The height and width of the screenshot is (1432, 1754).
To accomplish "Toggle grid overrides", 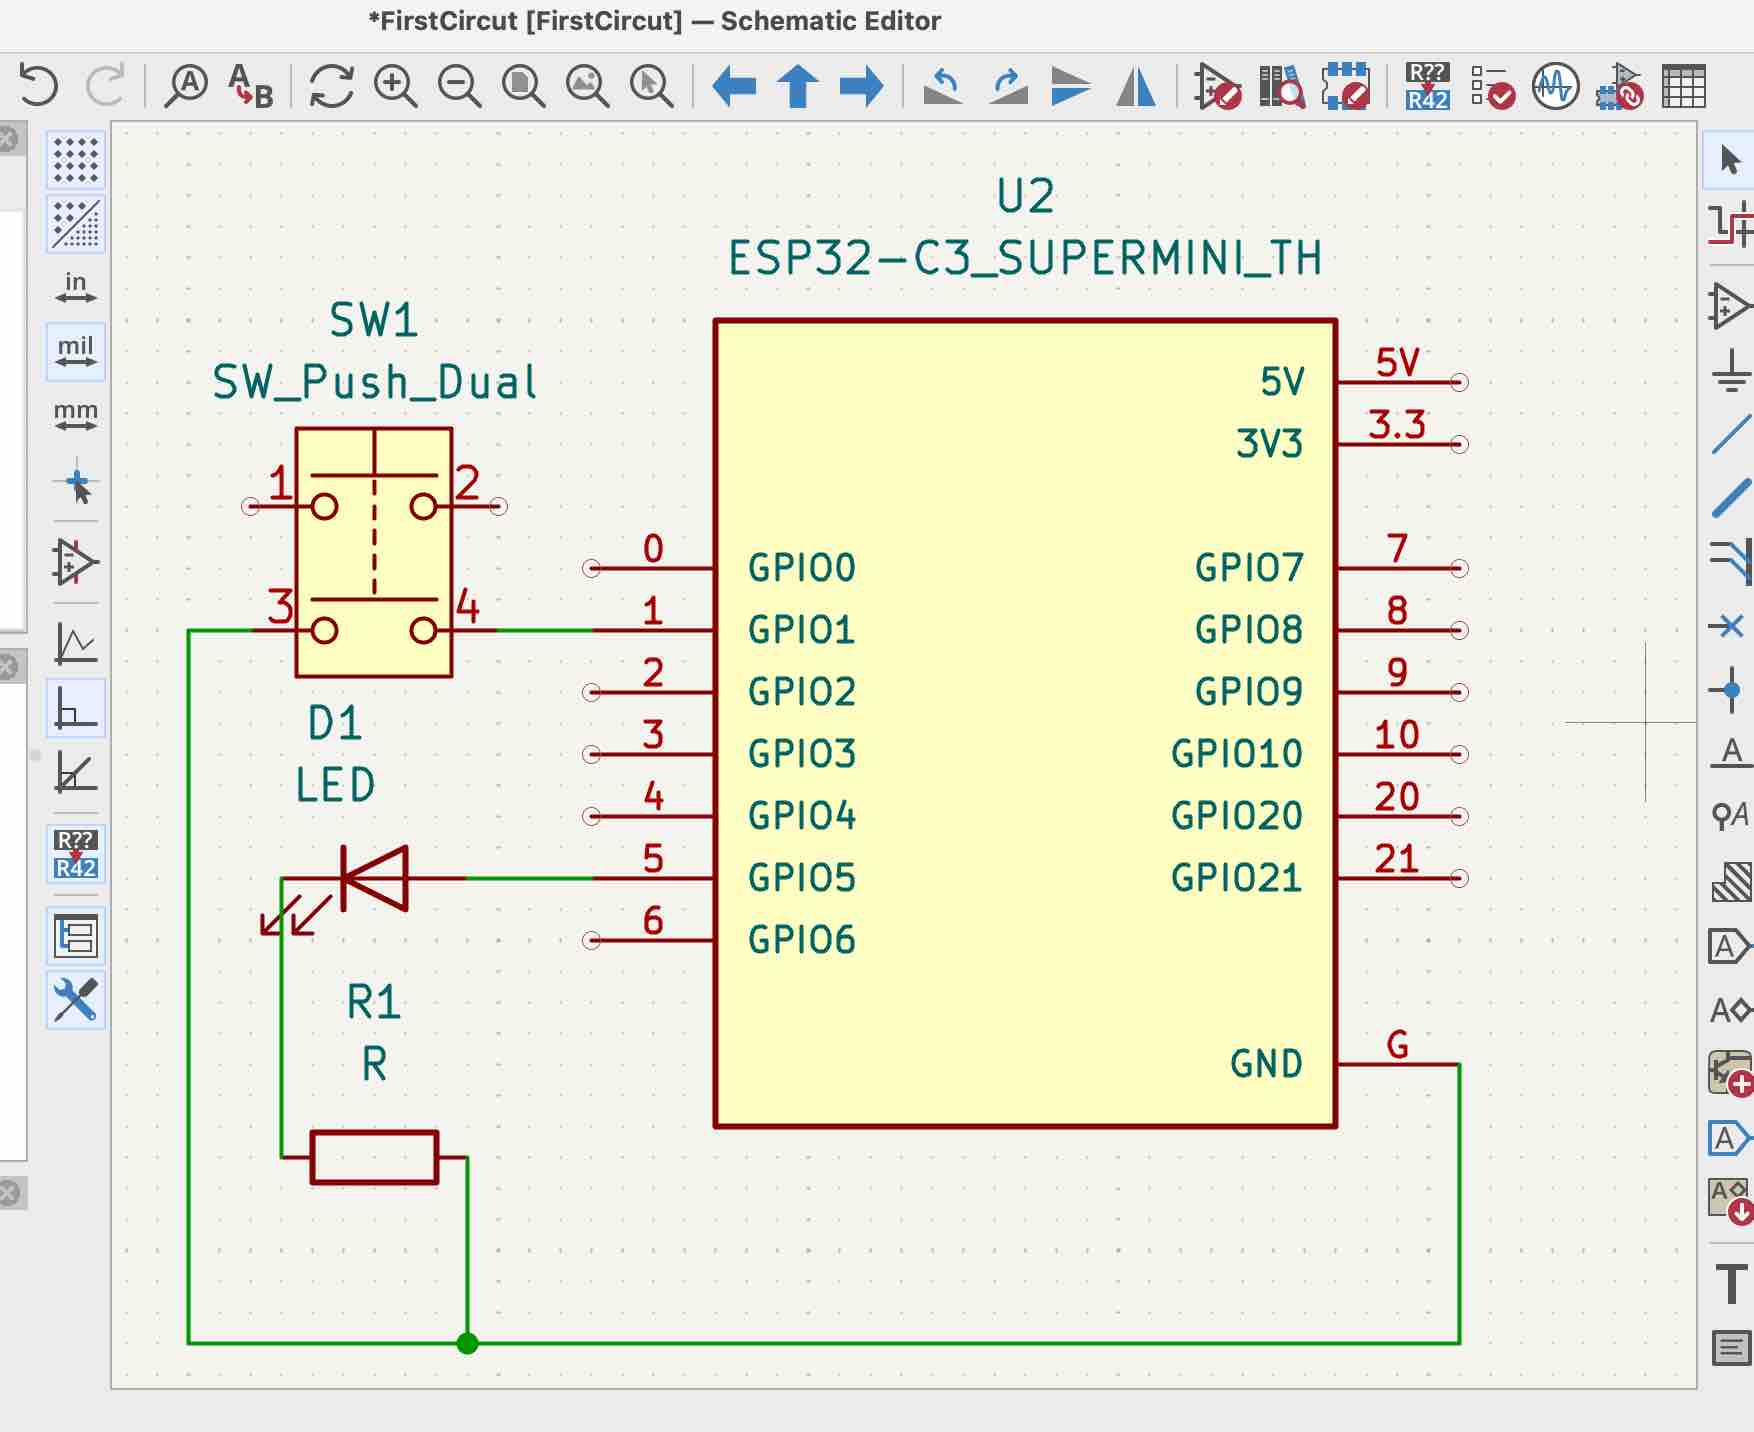I will [76, 223].
